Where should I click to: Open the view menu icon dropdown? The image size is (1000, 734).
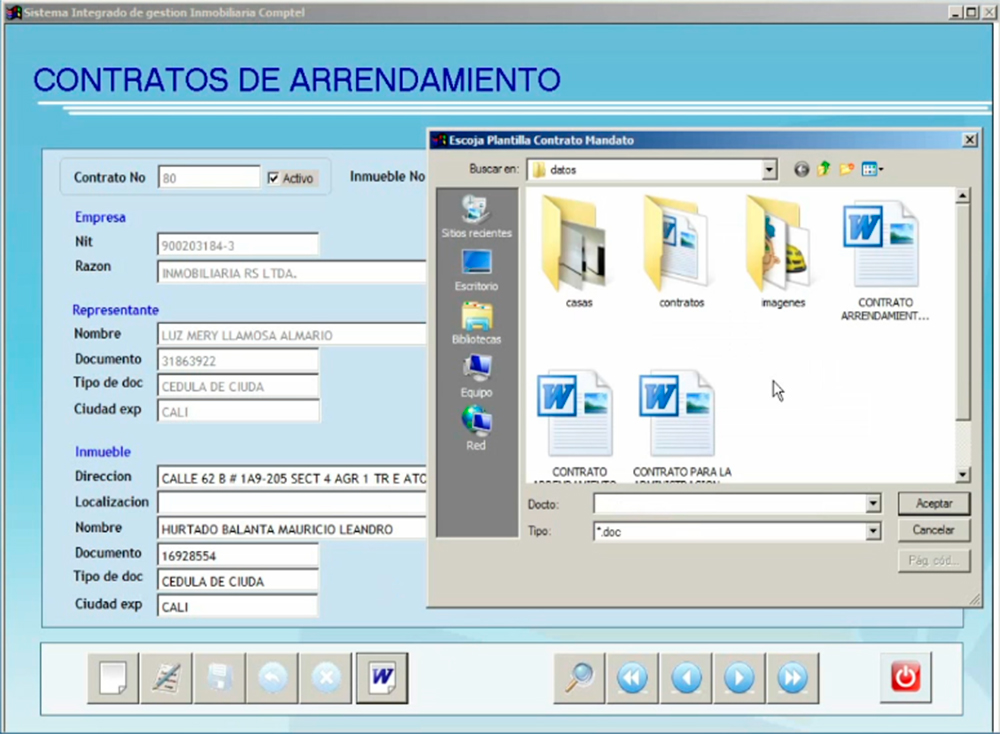[x=872, y=170]
